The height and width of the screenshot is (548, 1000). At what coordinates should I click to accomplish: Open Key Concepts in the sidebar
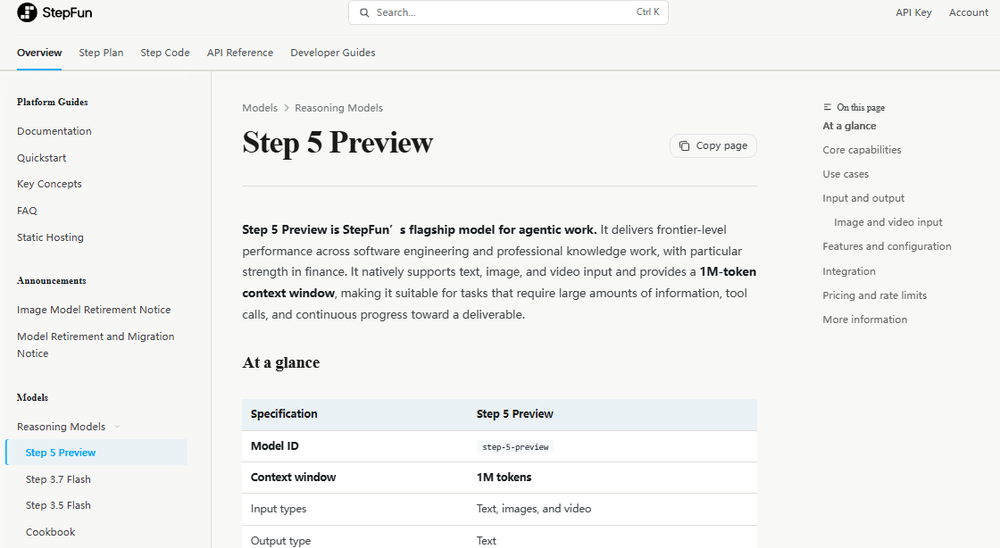coord(50,184)
